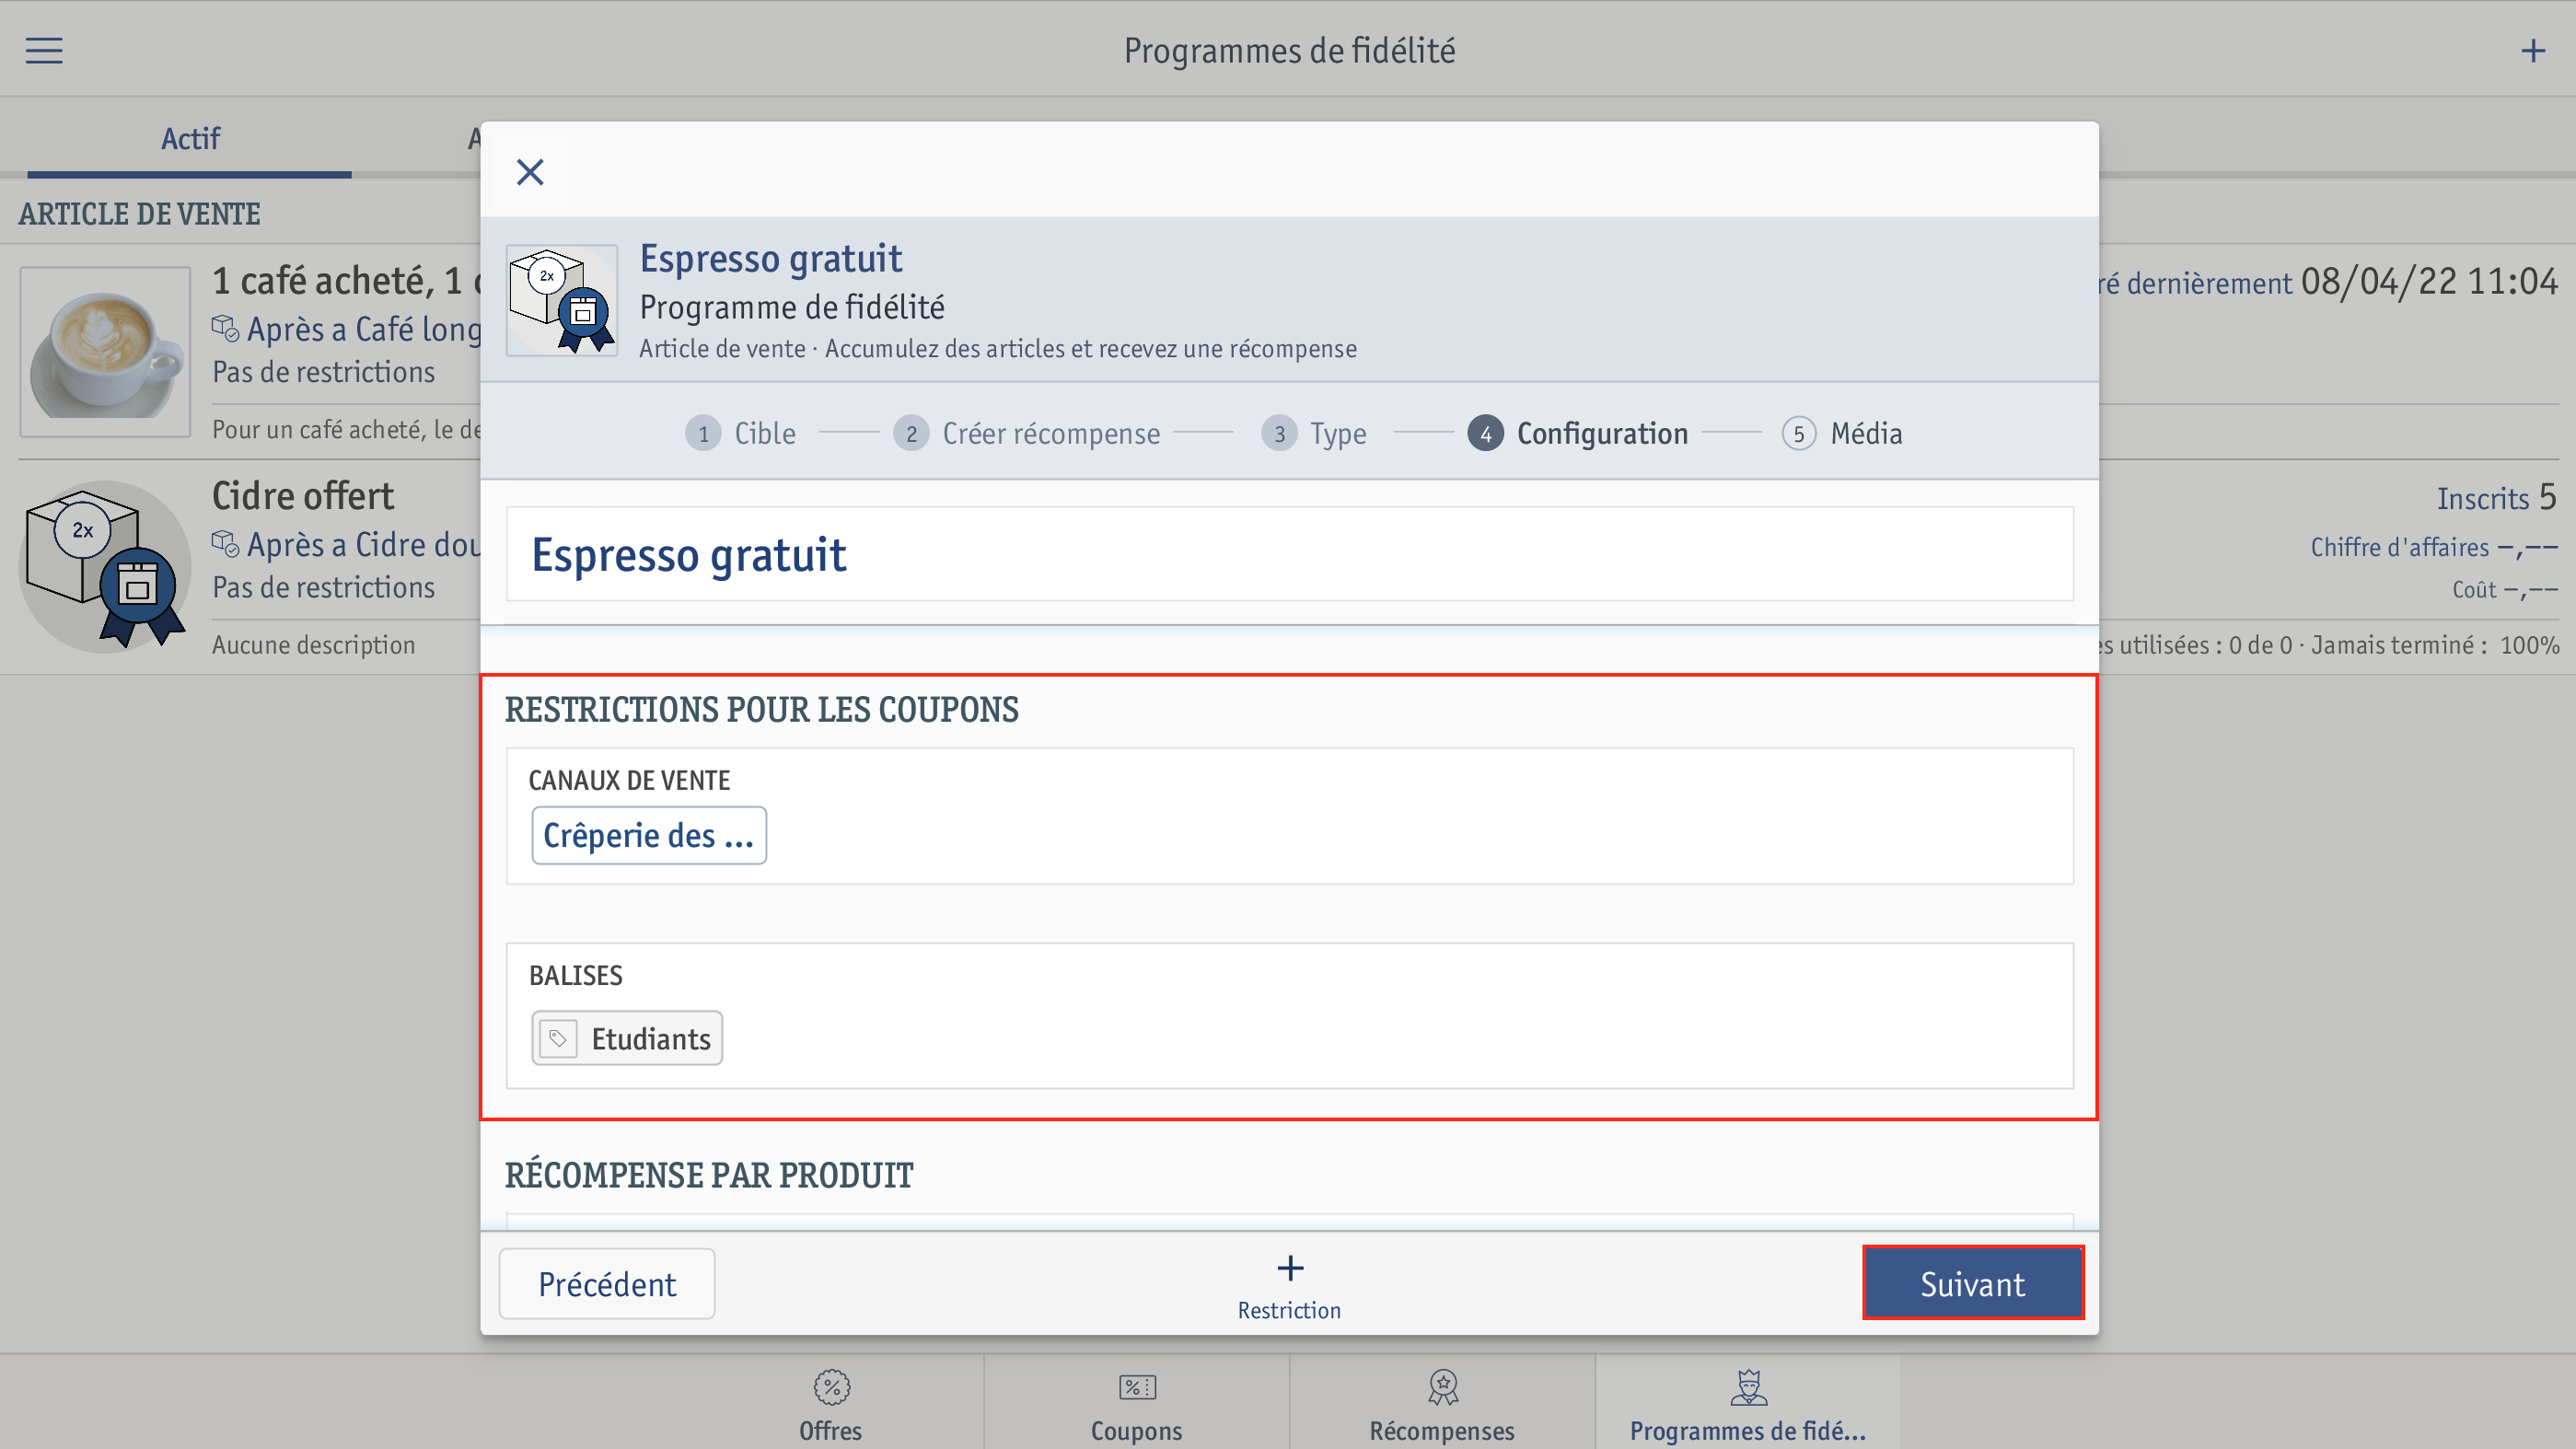Add a new loyalty program with plus icon
Image resolution: width=2576 pixels, height=1449 pixels.
pyautogui.click(x=2532, y=51)
